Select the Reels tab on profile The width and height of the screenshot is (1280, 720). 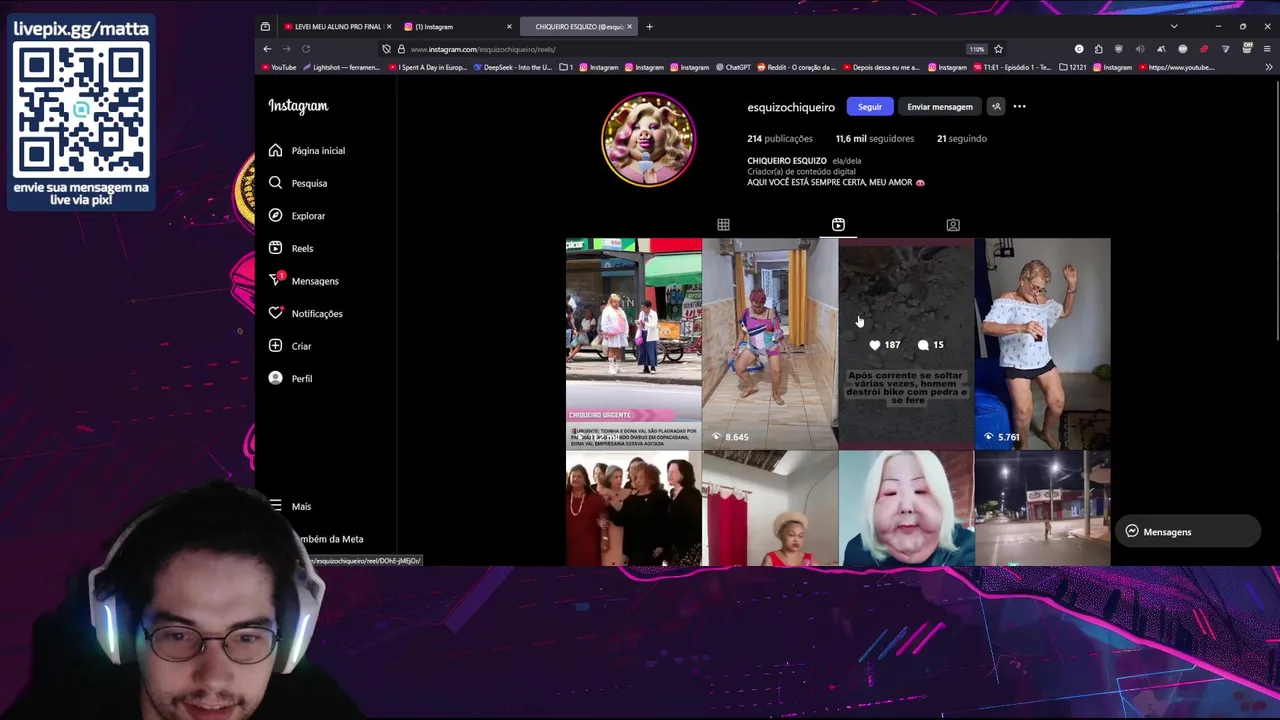click(838, 225)
